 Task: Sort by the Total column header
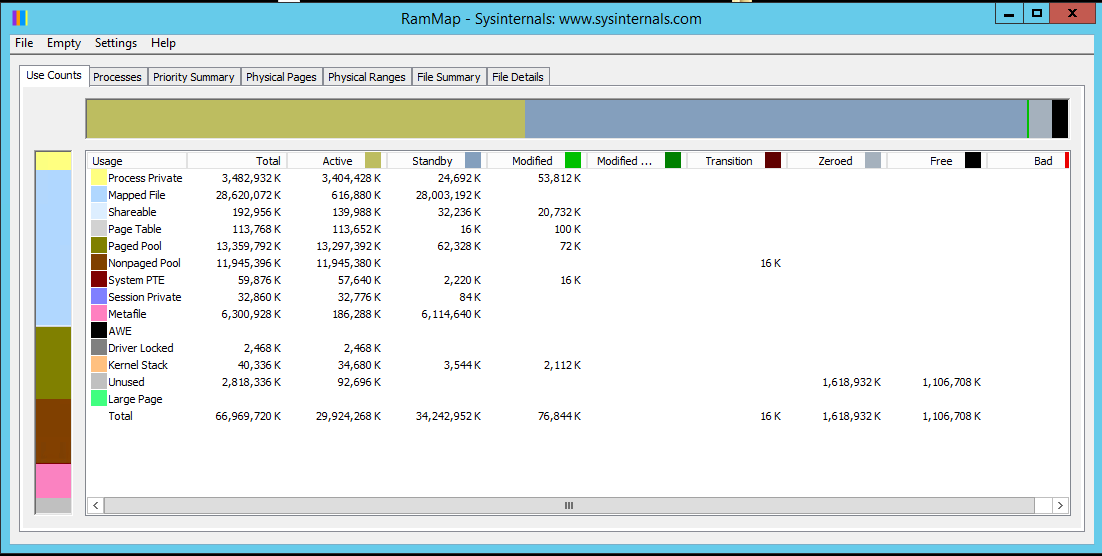coord(237,161)
